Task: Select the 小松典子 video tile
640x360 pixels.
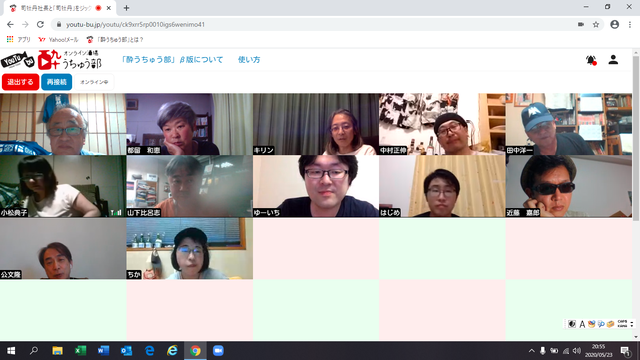Action: [x=63, y=186]
